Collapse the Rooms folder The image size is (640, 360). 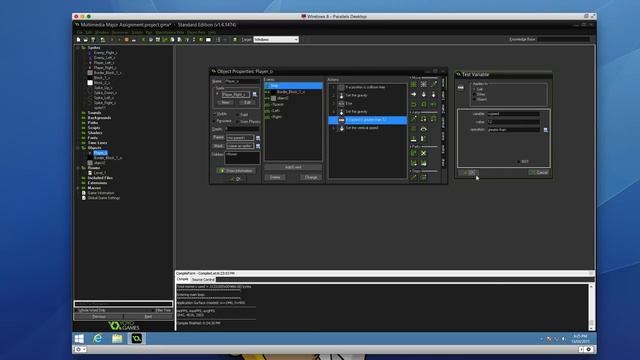click(x=78, y=168)
